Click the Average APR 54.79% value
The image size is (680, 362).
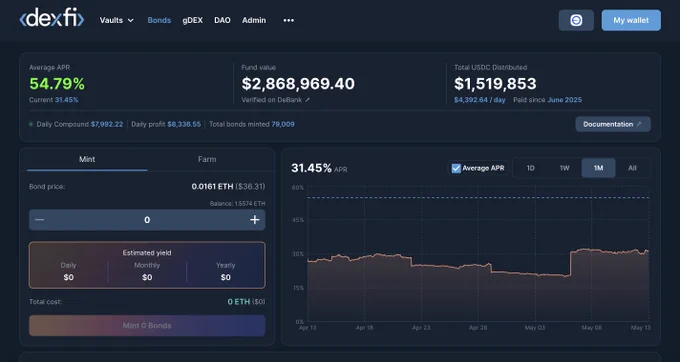(x=57, y=84)
